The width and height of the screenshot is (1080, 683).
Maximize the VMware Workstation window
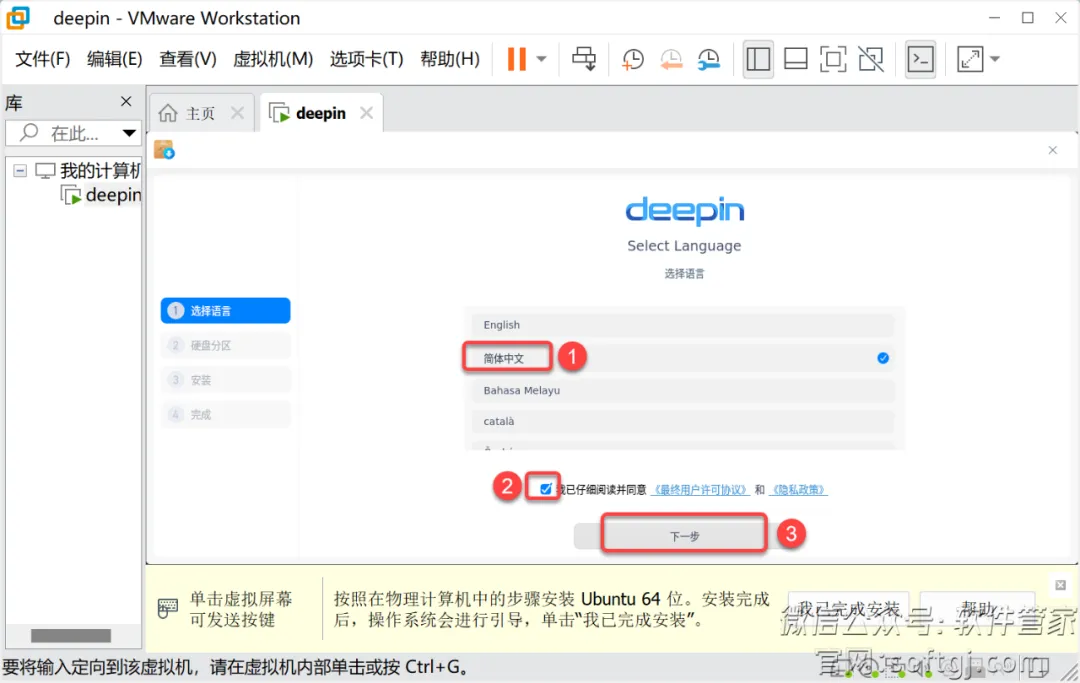[x=1028, y=18]
